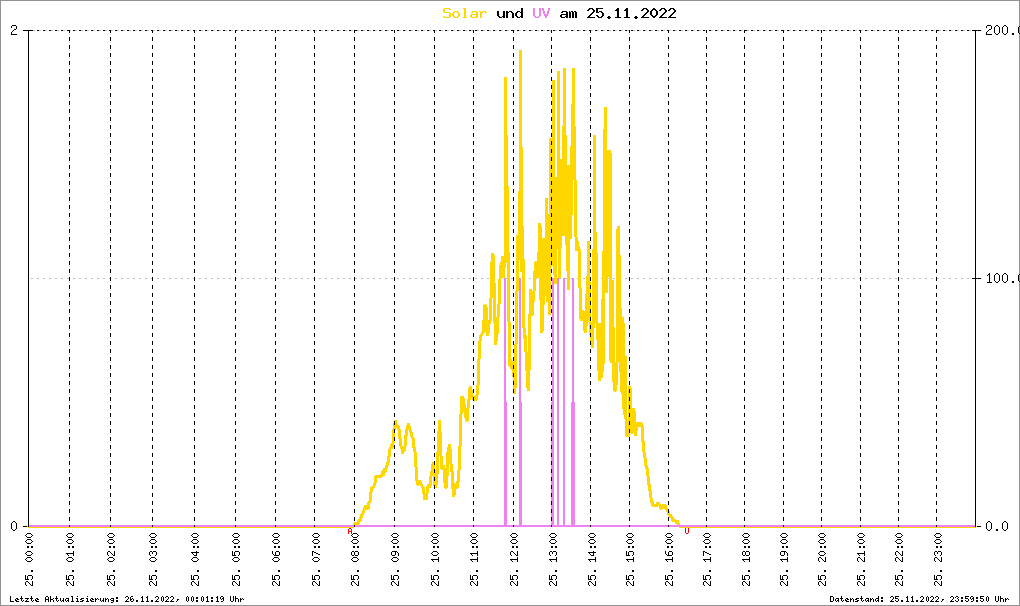Viewport: 1020px width, 606px height.
Task: Click the word 'und' in the chart title
Action: pos(510,13)
